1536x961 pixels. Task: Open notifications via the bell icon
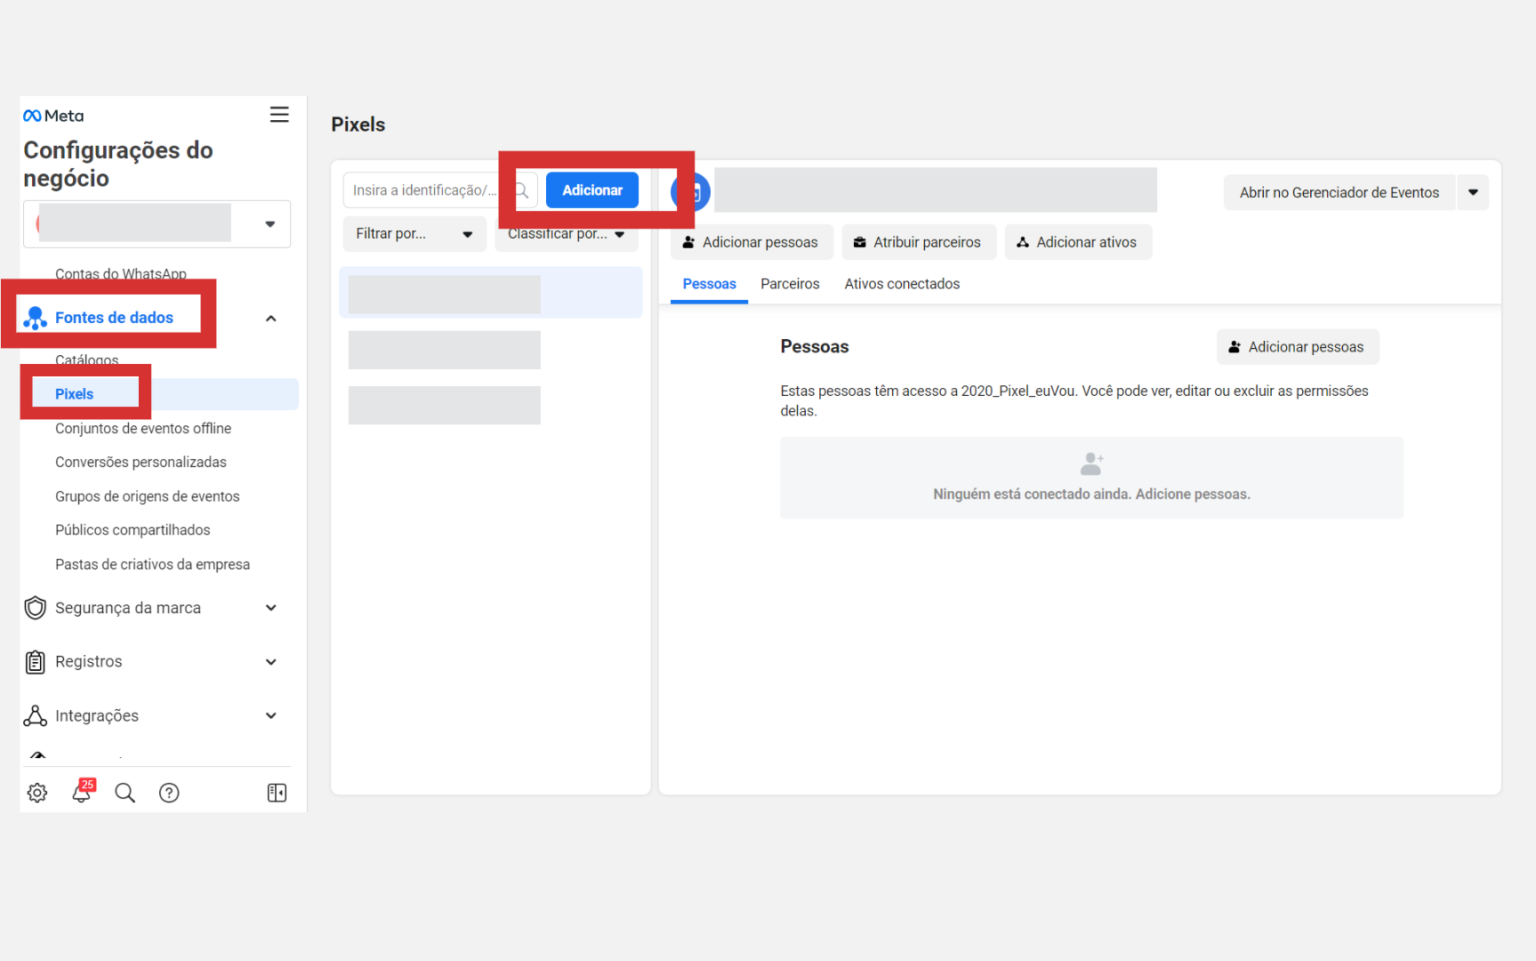81,792
